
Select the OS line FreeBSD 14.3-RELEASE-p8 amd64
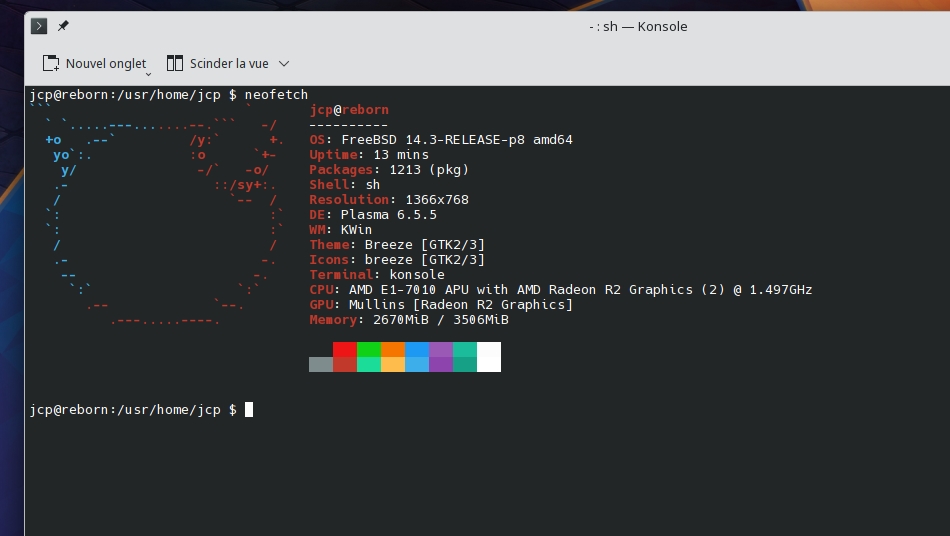(x=441, y=139)
